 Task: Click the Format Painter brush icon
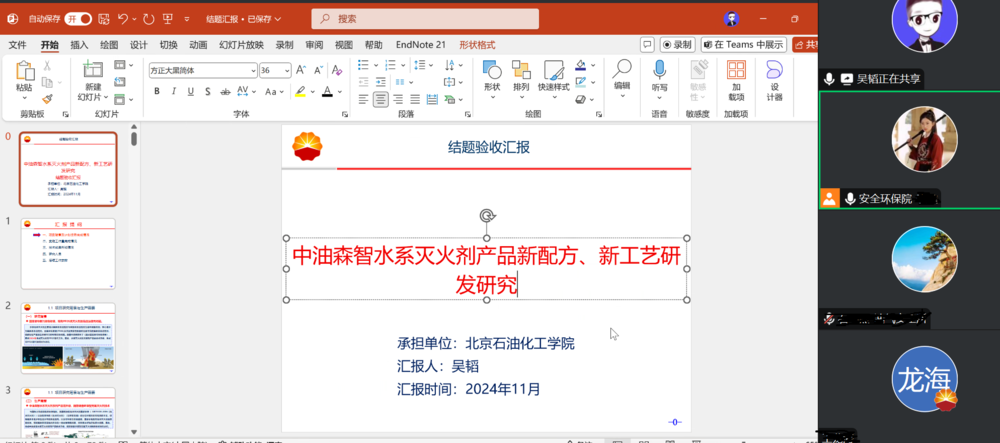pyautogui.click(x=47, y=99)
